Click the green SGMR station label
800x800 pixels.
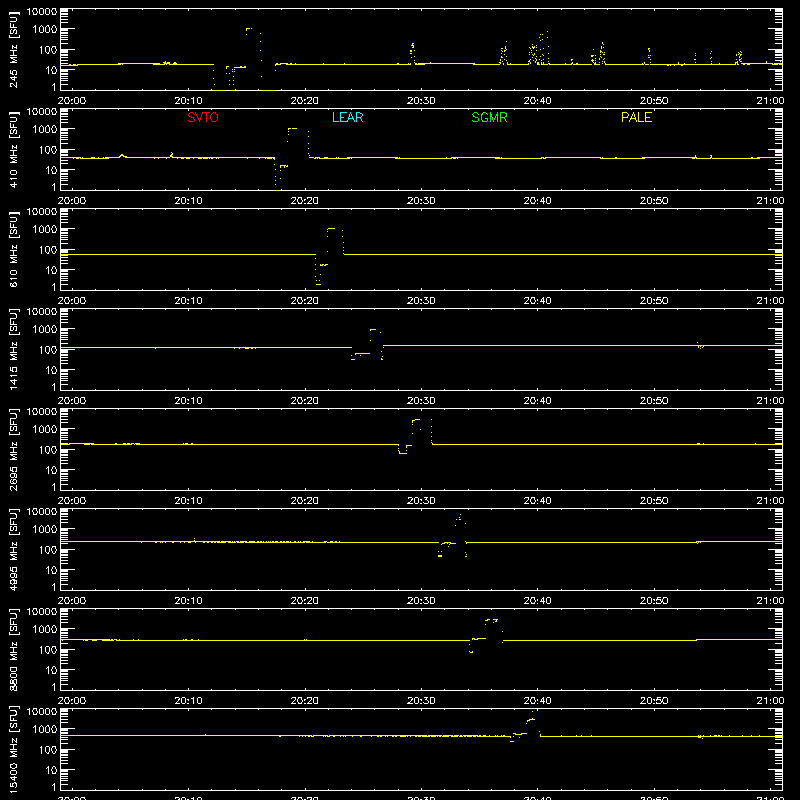click(x=489, y=117)
